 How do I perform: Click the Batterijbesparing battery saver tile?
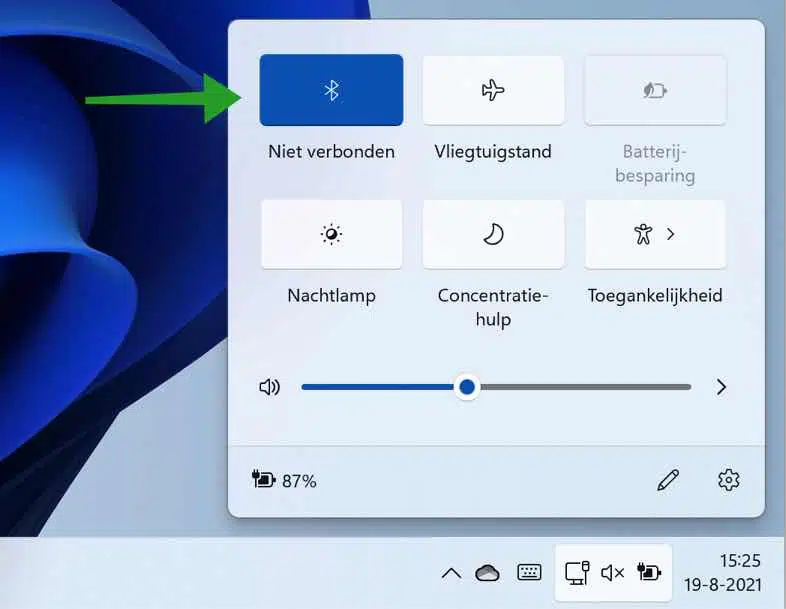click(655, 90)
